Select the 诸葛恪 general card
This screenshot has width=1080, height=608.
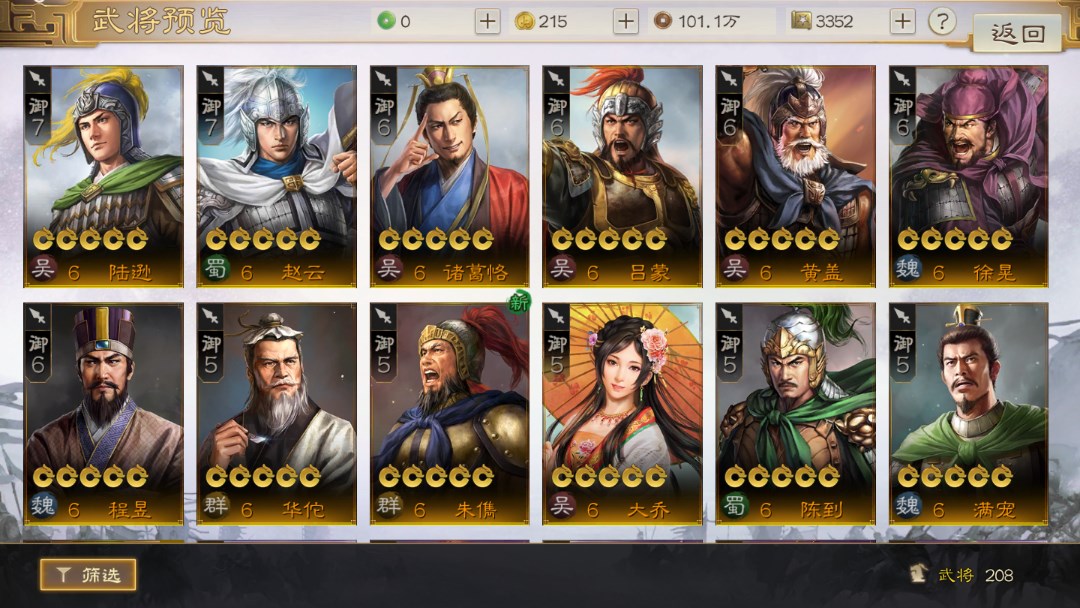tap(449, 176)
